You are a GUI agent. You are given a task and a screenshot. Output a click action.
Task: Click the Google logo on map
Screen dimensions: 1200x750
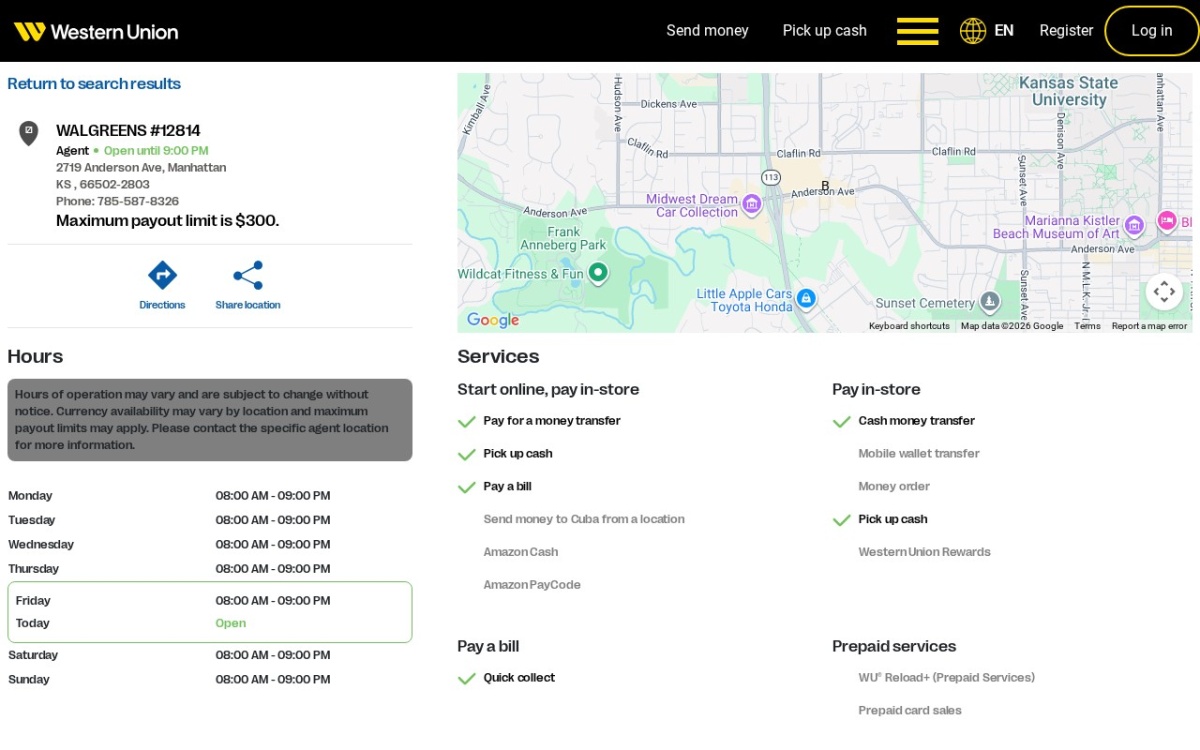coord(493,320)
